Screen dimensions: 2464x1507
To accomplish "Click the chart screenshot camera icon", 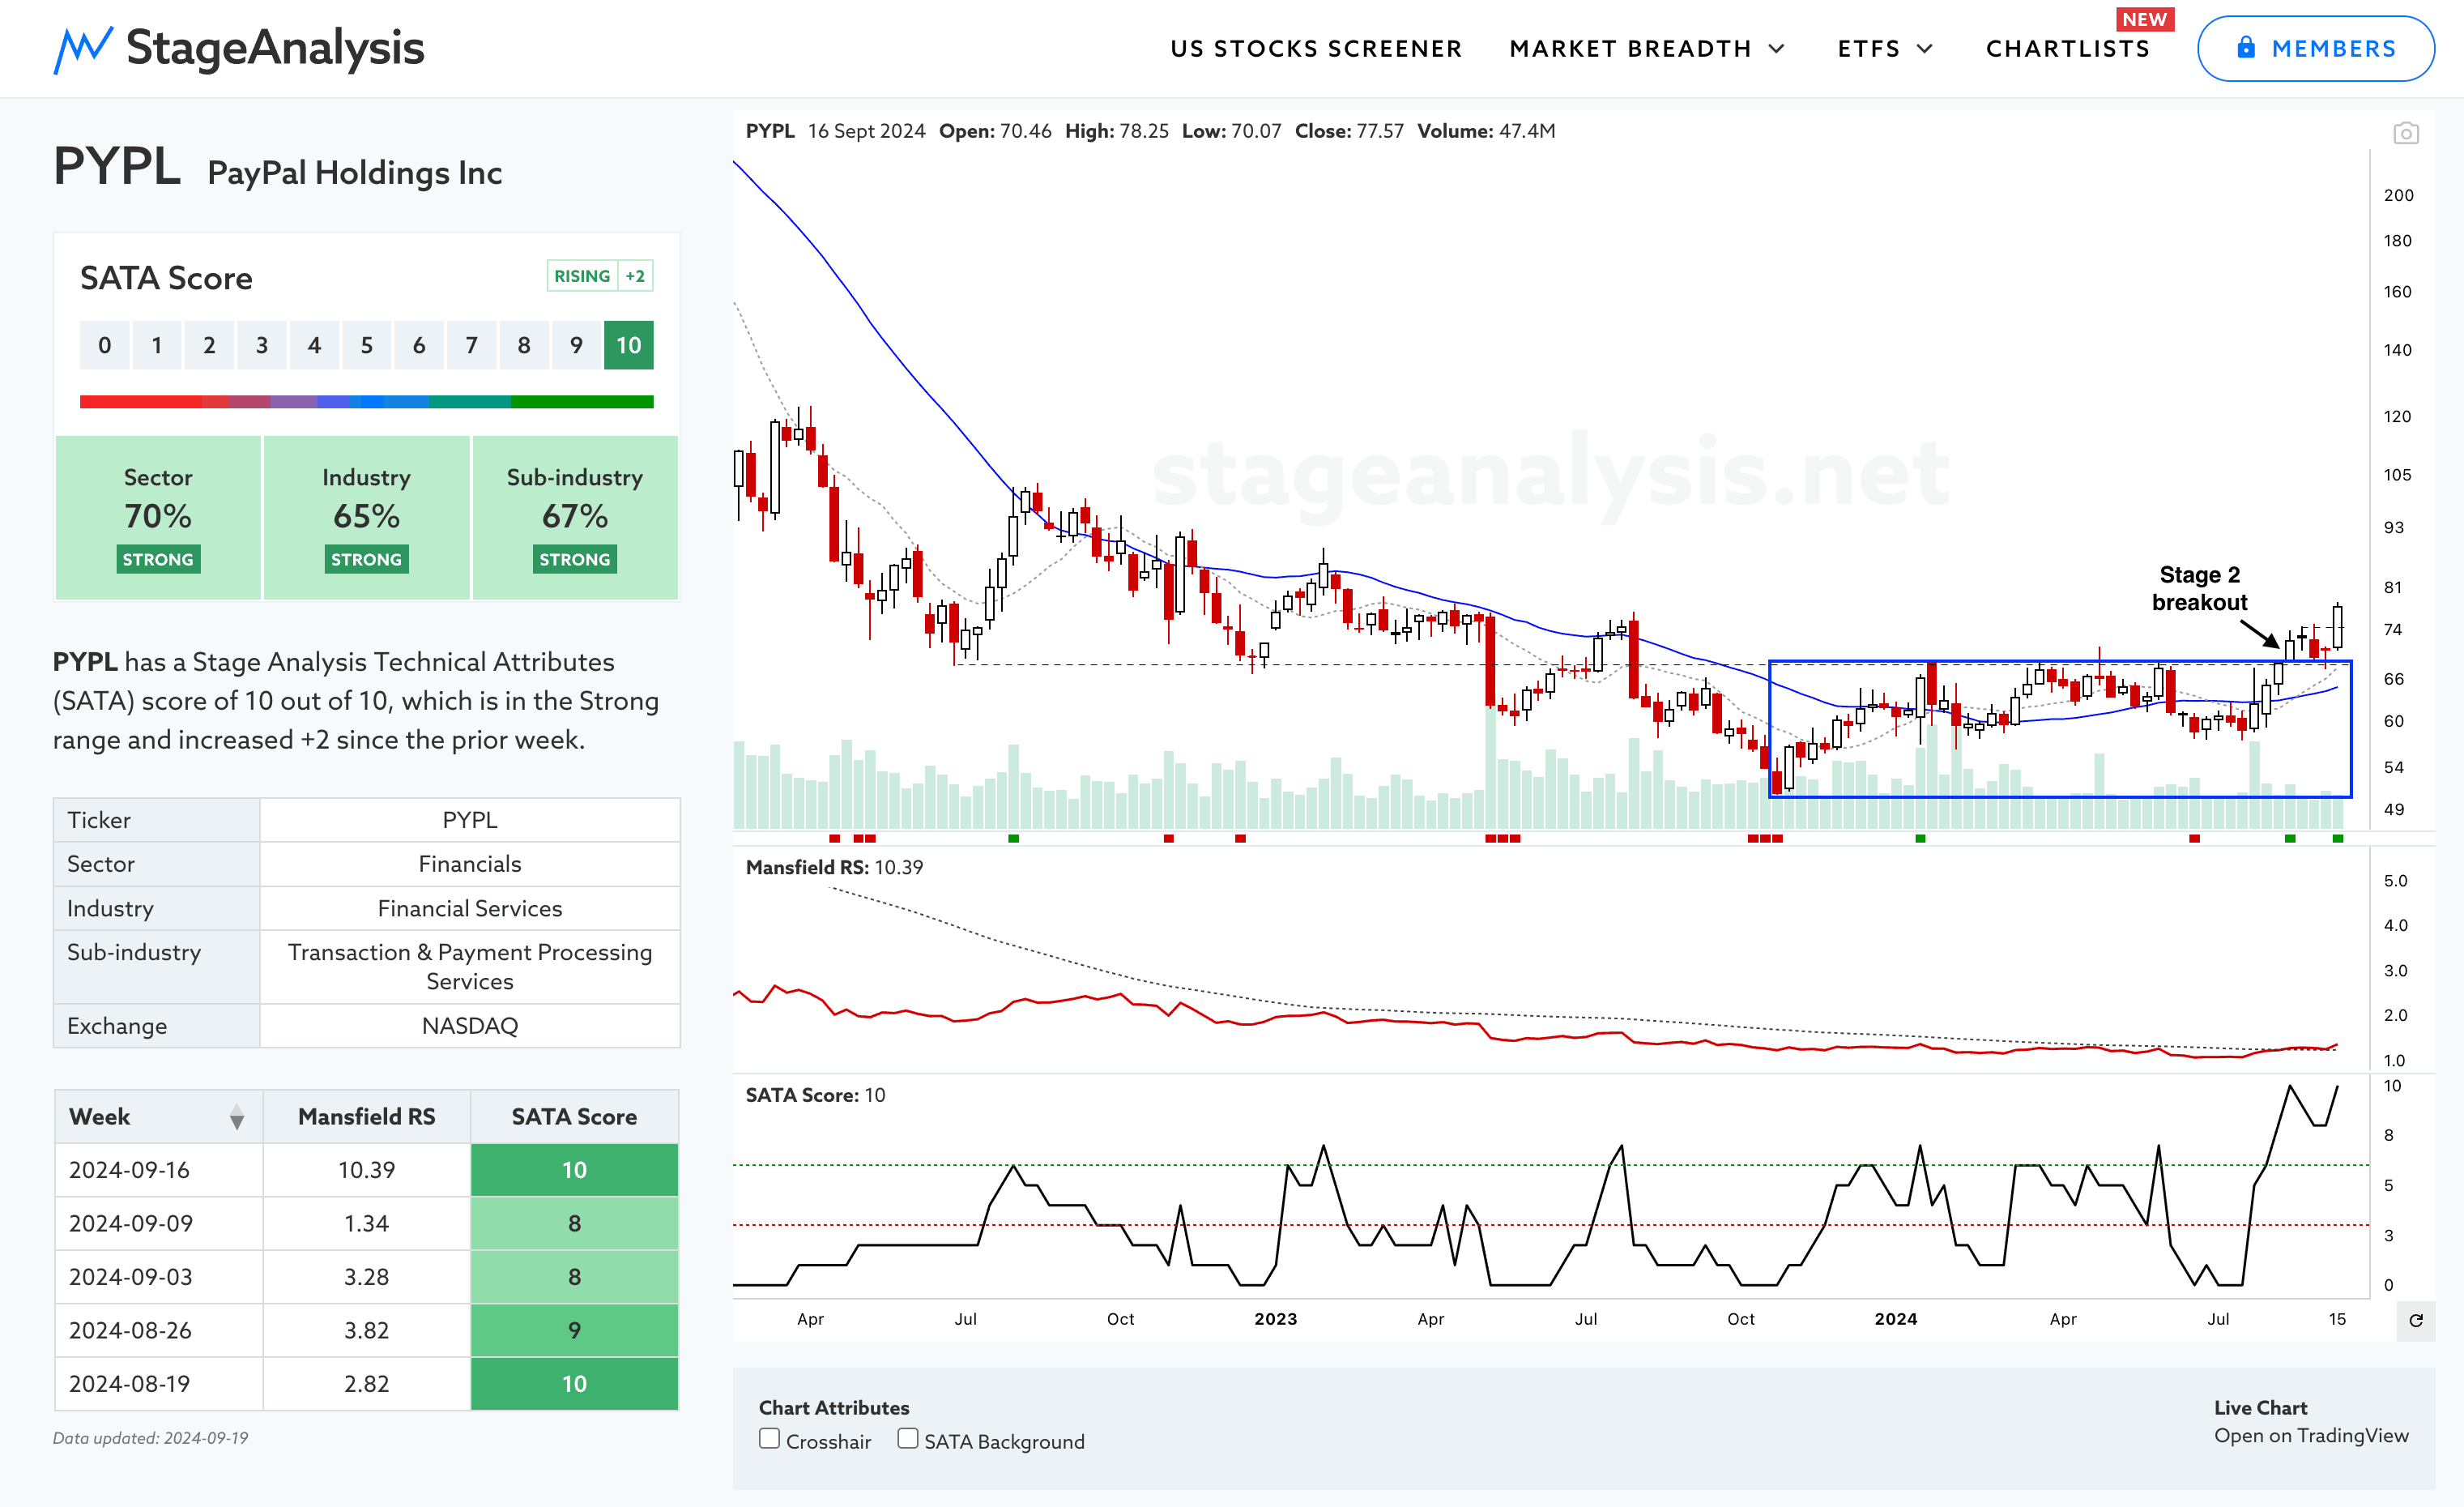I will click(x=2406, y=133).
